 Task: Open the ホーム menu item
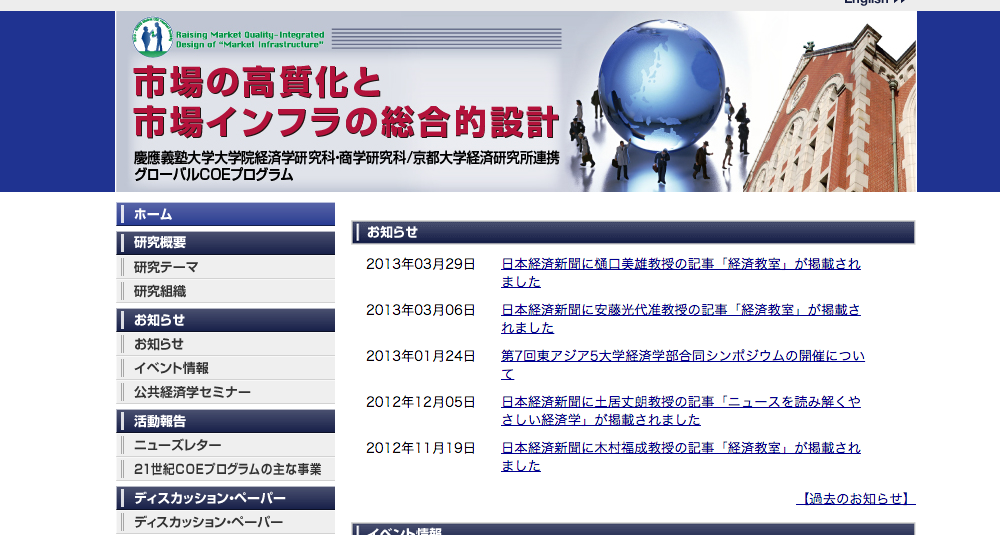pos(226,214)
